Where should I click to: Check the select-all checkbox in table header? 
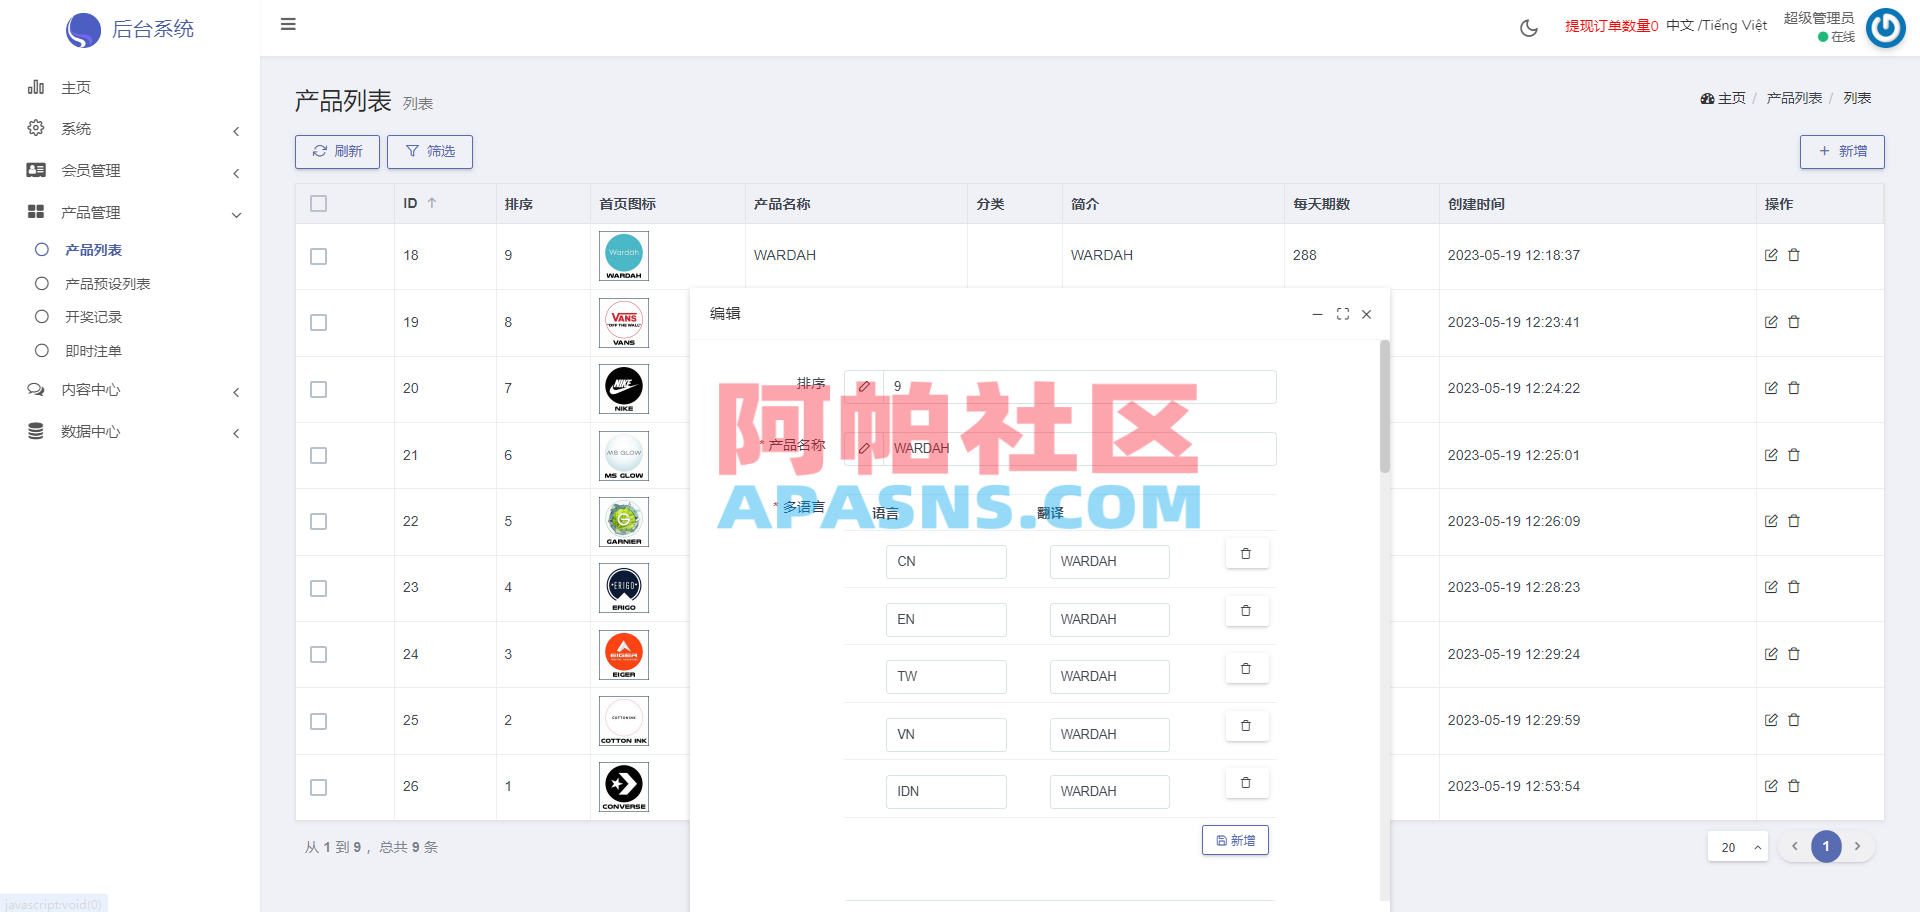(318, 203)
